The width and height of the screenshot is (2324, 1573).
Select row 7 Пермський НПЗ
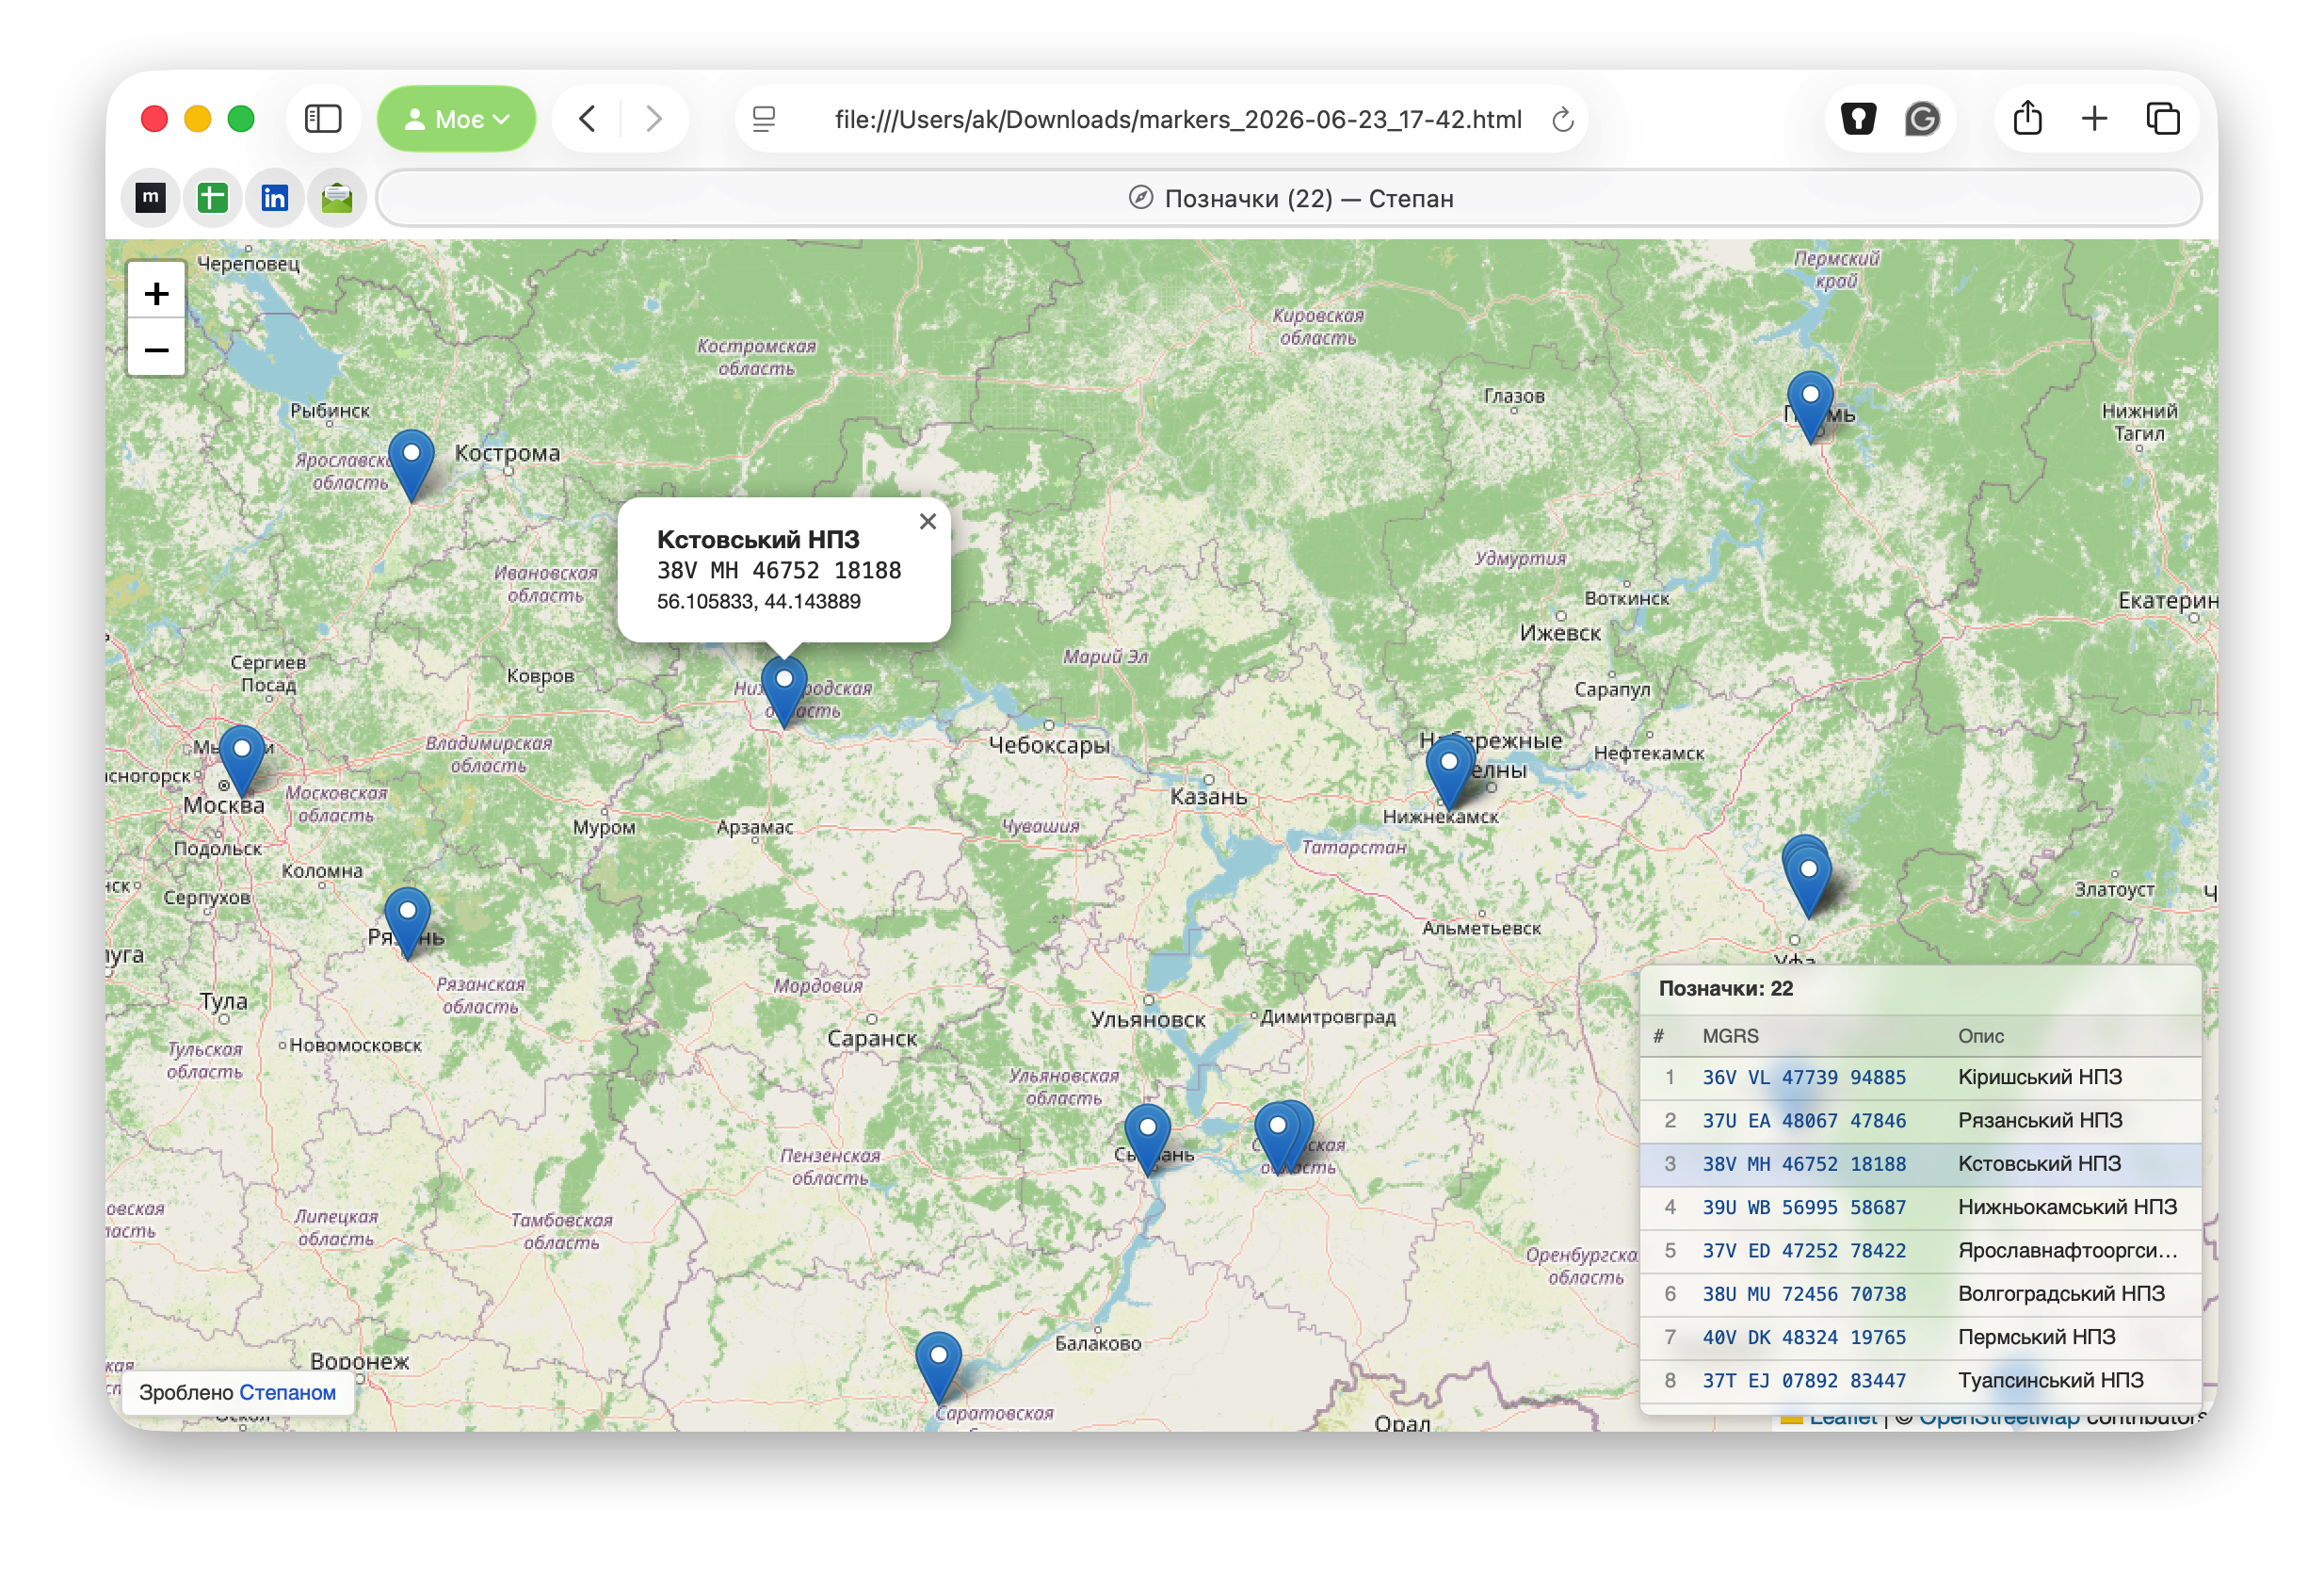tap(1920, 1337)
